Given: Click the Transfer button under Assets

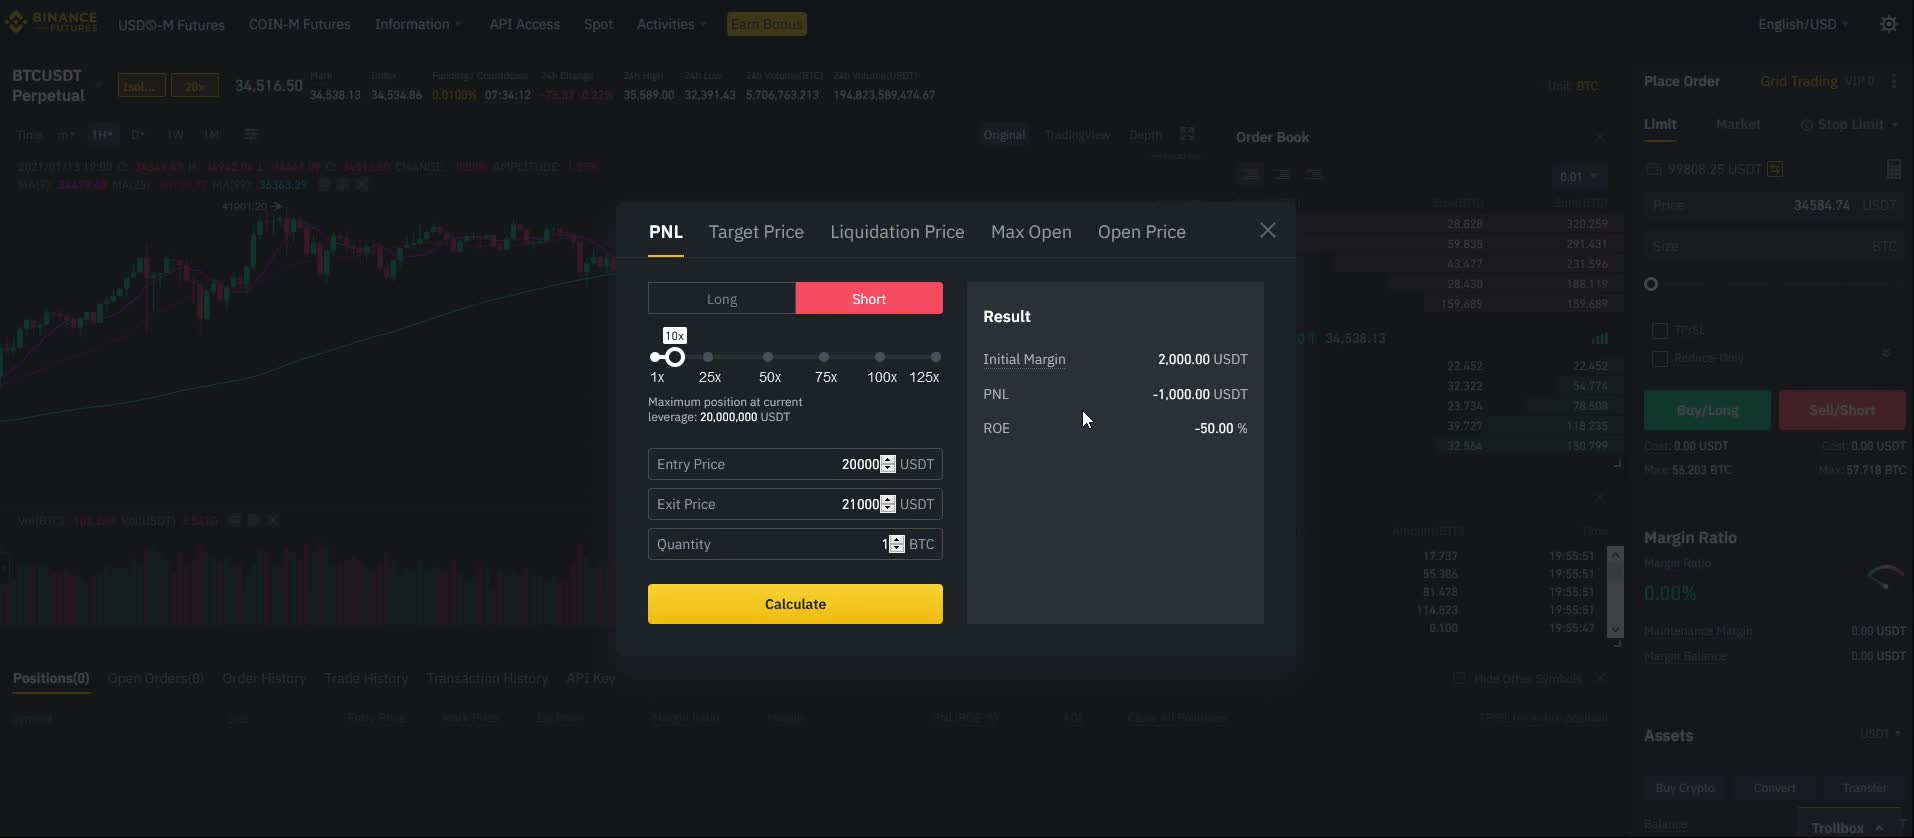Looking at the screenshot, I should tap(1864, 788).
